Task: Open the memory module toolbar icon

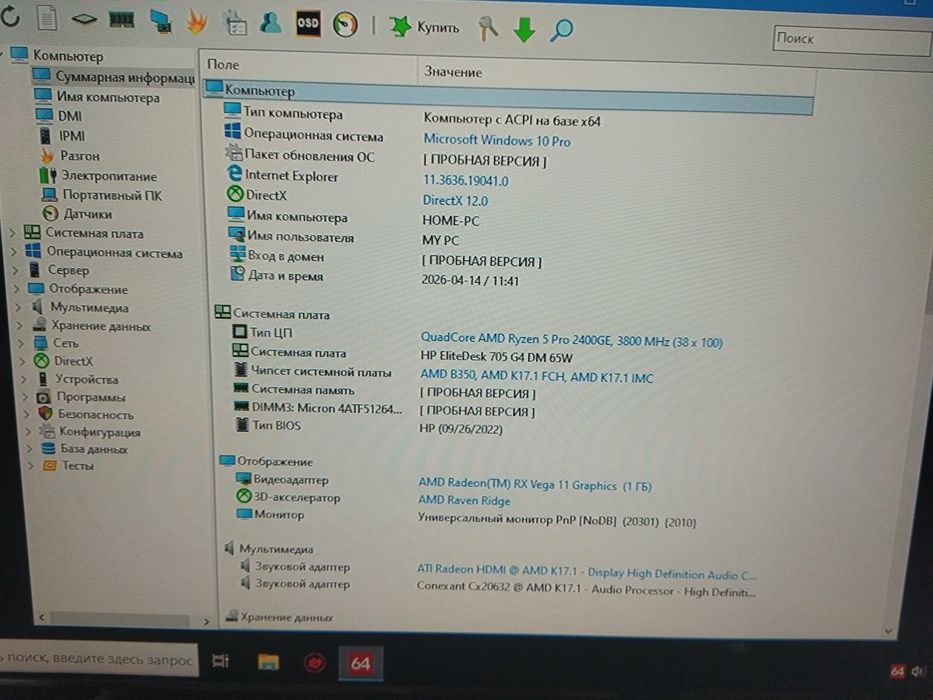Action: (121, 20)
